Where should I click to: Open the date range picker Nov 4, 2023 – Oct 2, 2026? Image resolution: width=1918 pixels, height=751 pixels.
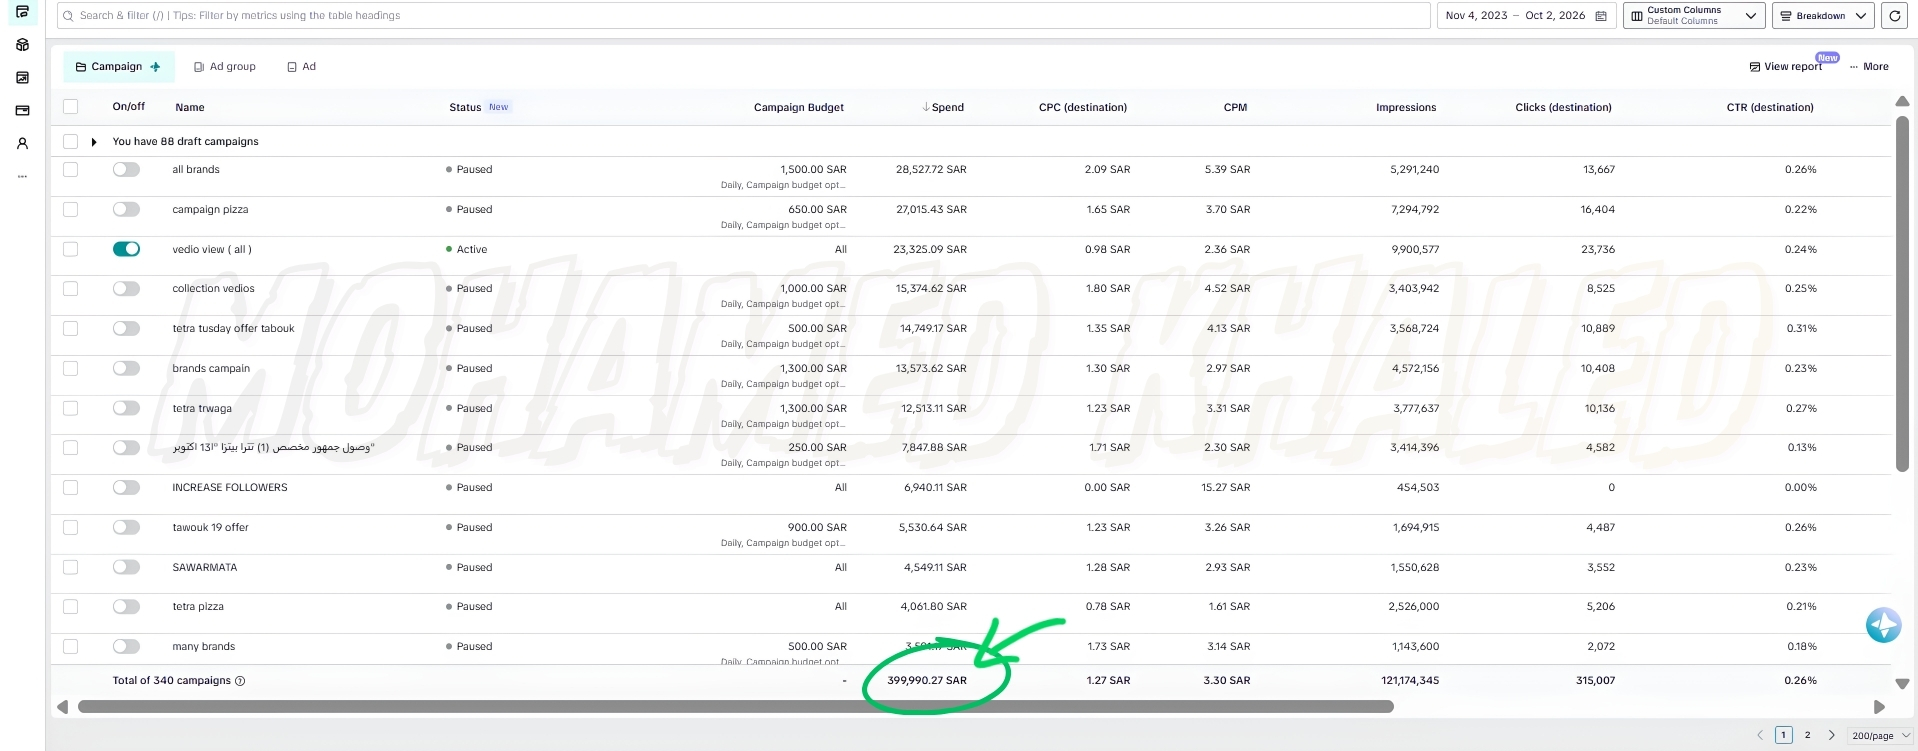(1526, 16)
